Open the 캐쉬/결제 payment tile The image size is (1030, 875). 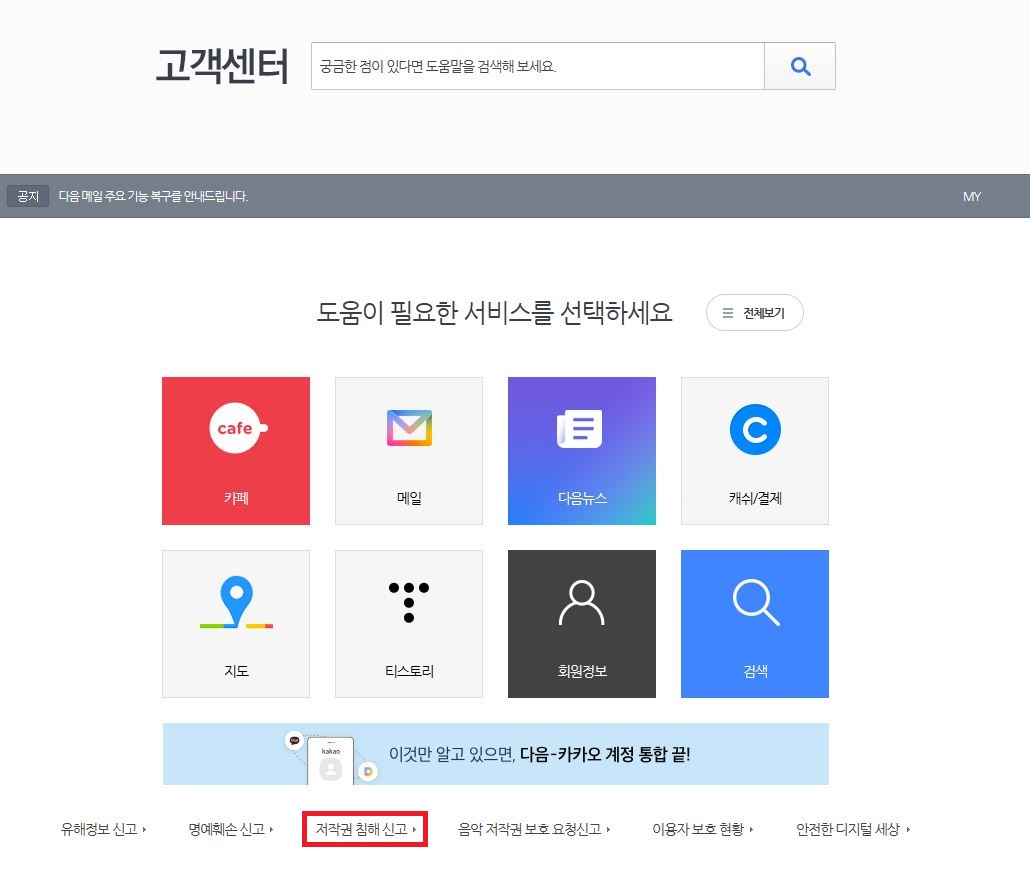[x=755, y=451]
